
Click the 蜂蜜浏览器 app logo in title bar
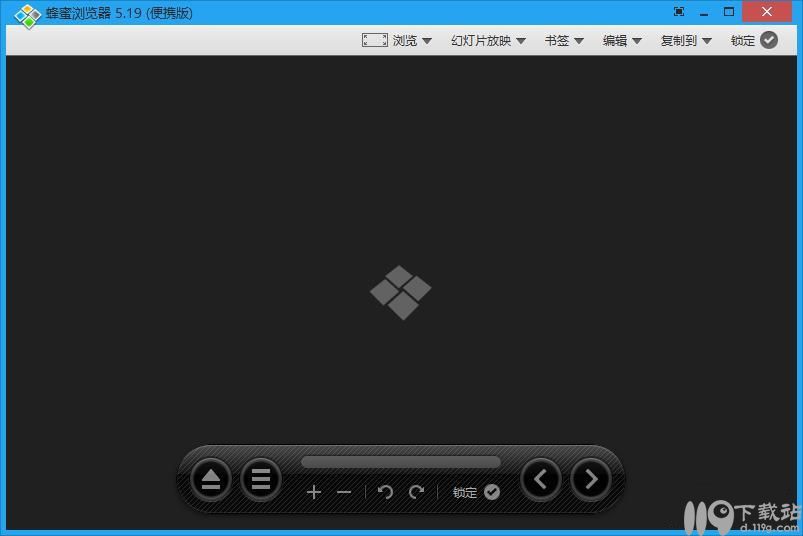tap(27, 14)
